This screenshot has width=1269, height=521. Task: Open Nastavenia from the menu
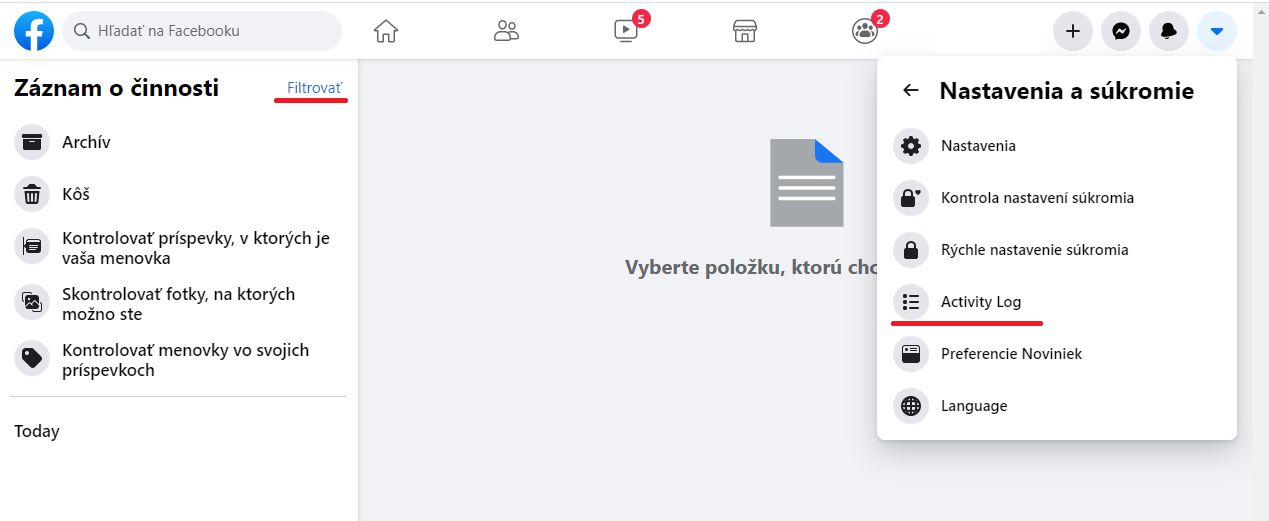coord(1057,146)
